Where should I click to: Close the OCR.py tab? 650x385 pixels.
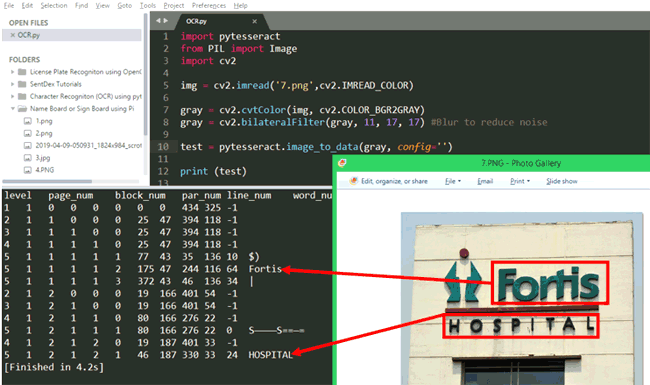click(x=255, y=21)
